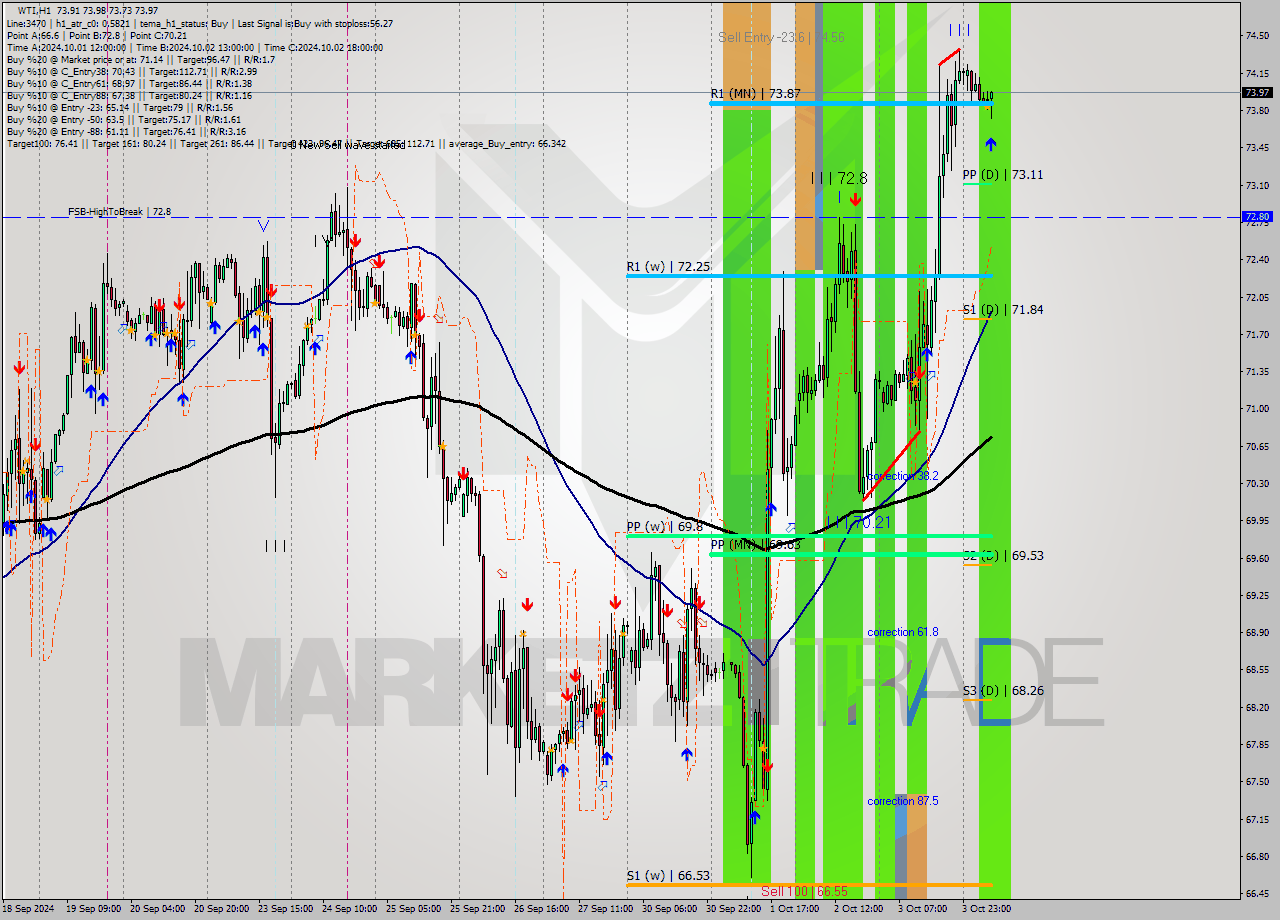Click the 66.80 price axis value
This screenshot has width=1280, height=920.
(1257, 857)
